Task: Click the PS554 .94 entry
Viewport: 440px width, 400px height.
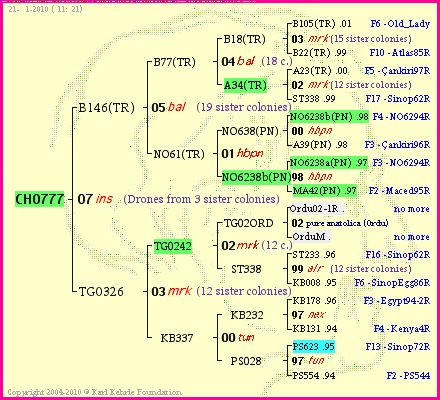Action: (314, 376)
